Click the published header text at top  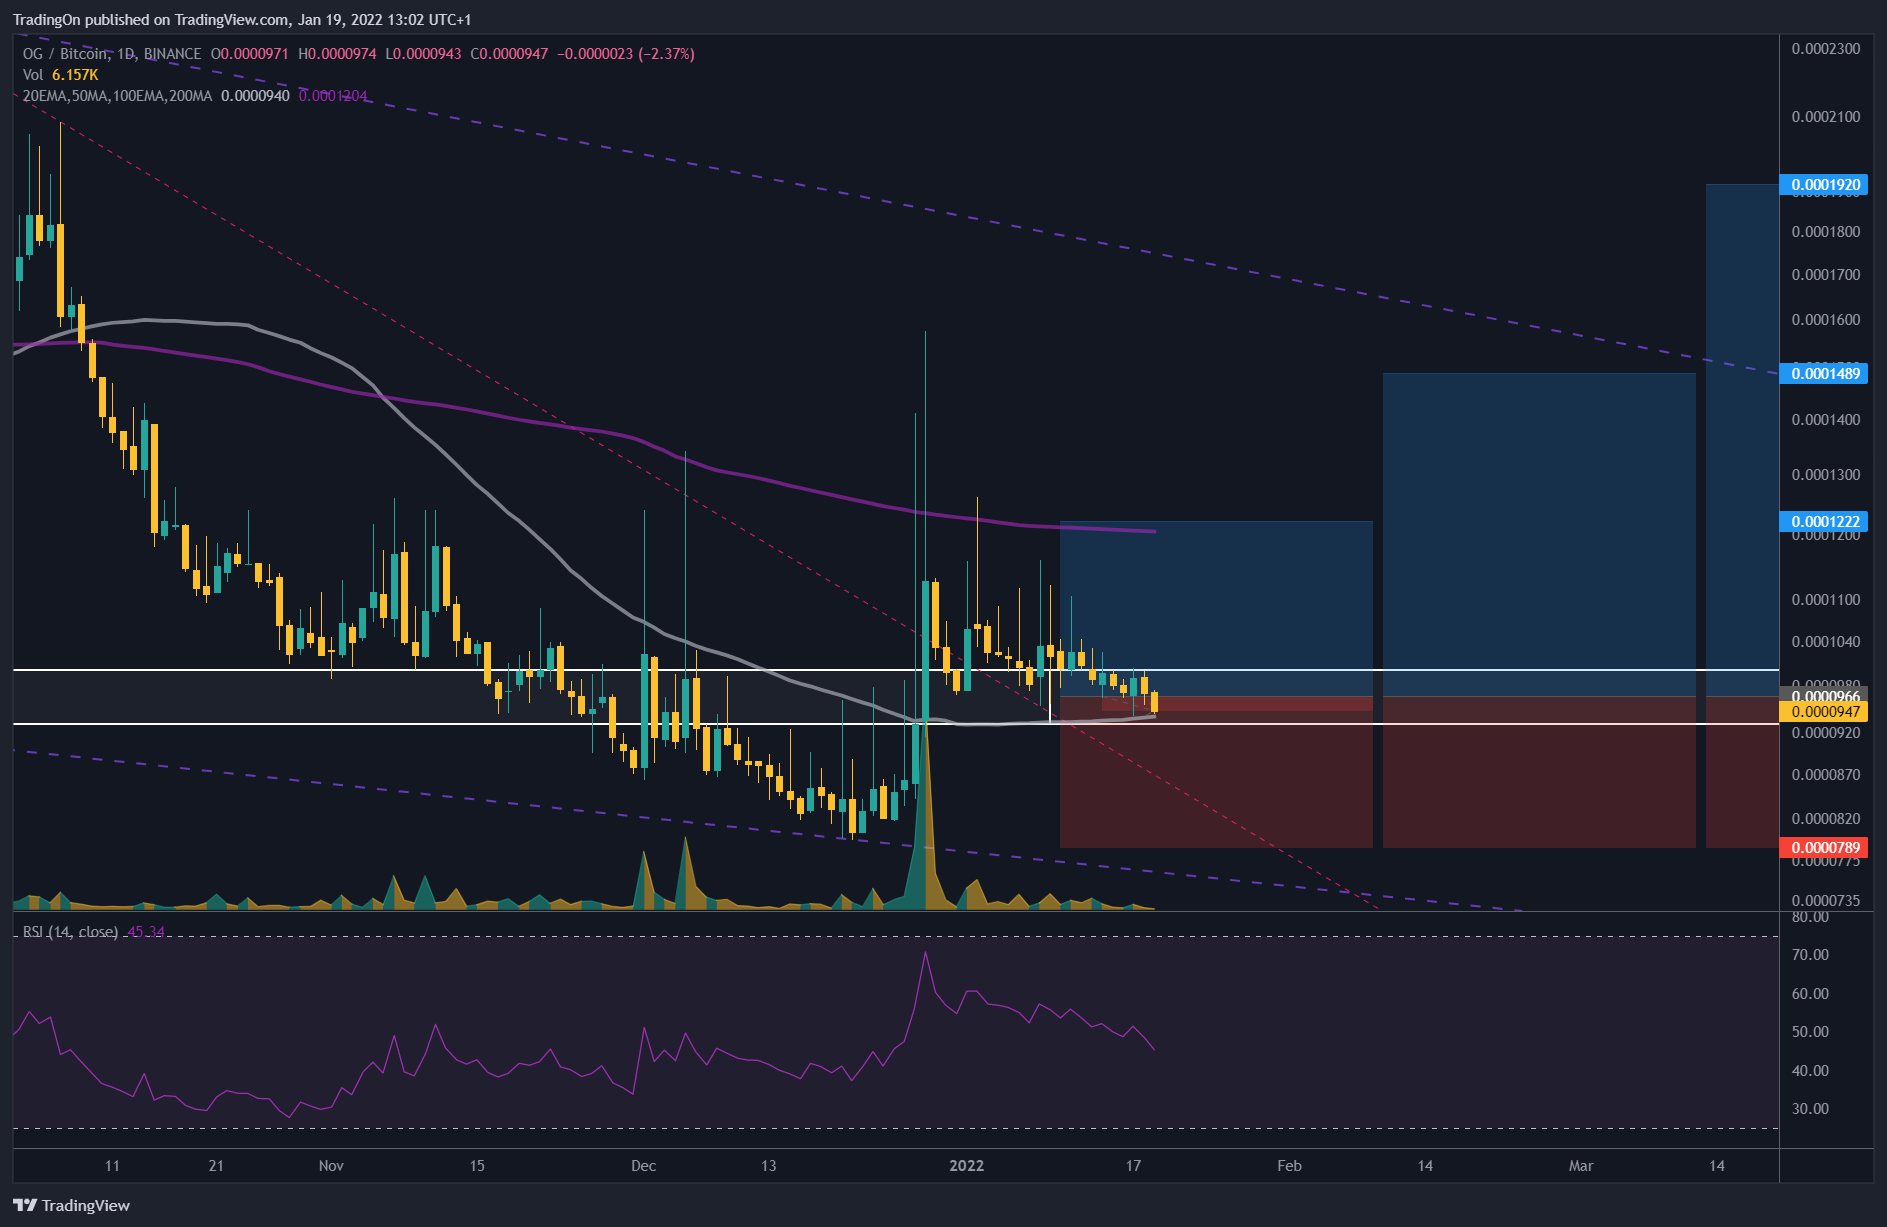coord(242,20)
